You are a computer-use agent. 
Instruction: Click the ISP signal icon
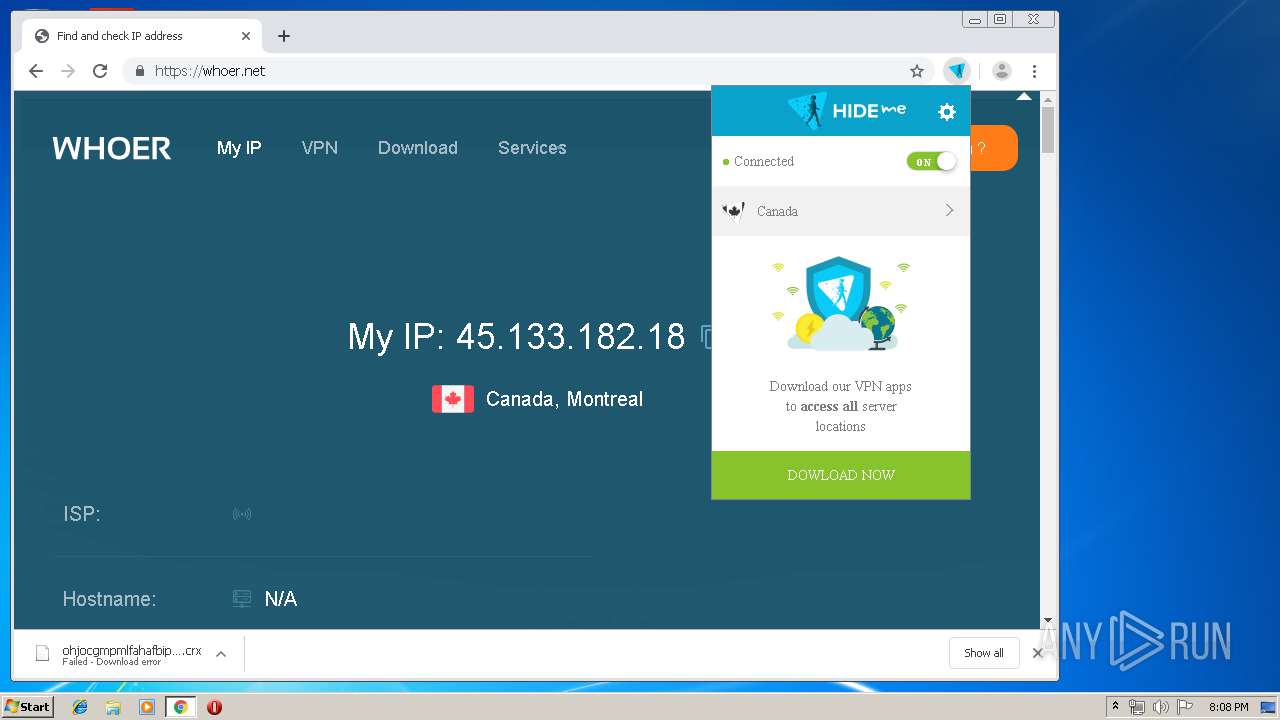pos(242,514)
